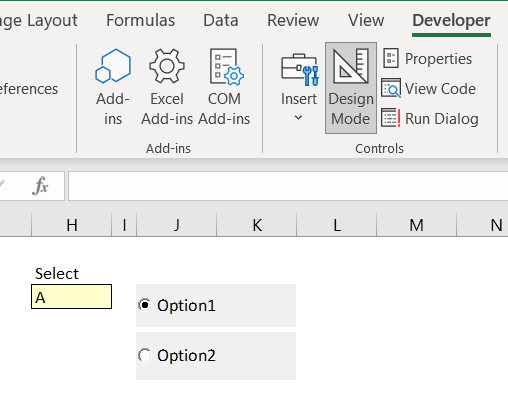
Task: Click the Insert controls toolbox icon
Action: click(x=300, y=69)
